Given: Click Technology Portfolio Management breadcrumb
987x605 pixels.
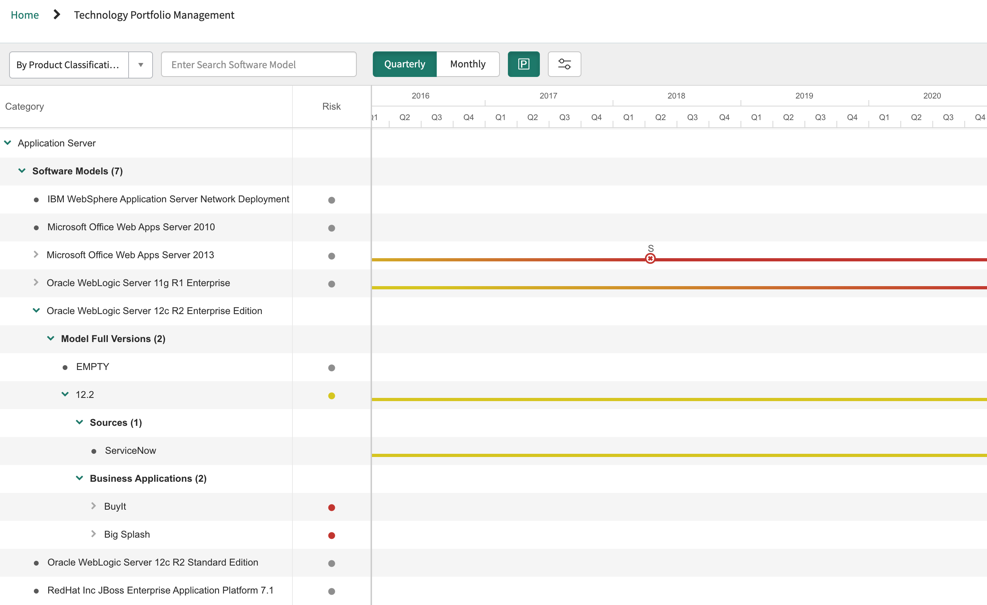Looking at the screenshot, I should pos(154,14).
